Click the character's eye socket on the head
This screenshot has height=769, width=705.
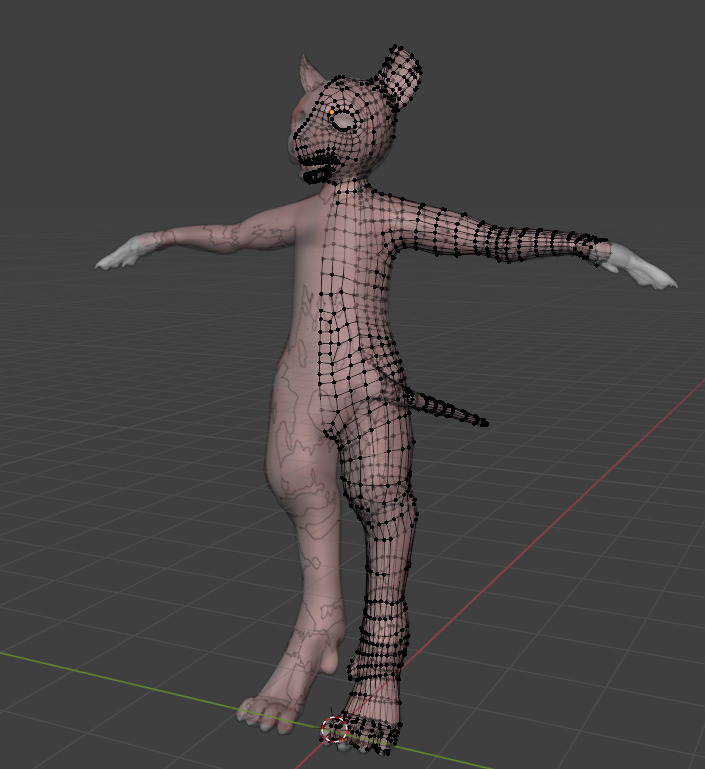coord(343,121)
